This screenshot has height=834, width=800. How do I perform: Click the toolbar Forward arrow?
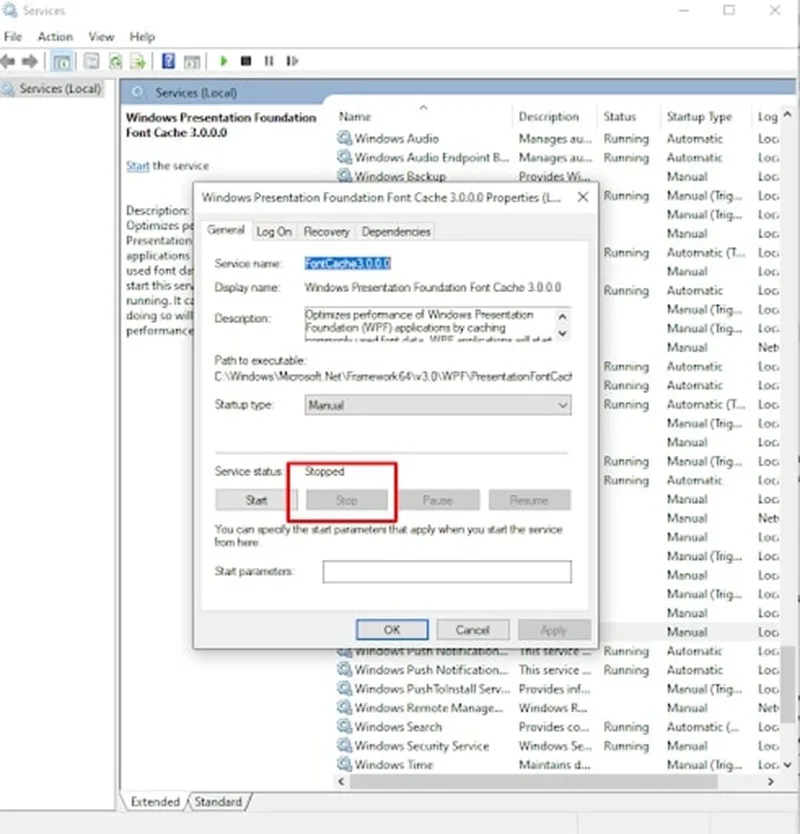click(x=30, y=61)
